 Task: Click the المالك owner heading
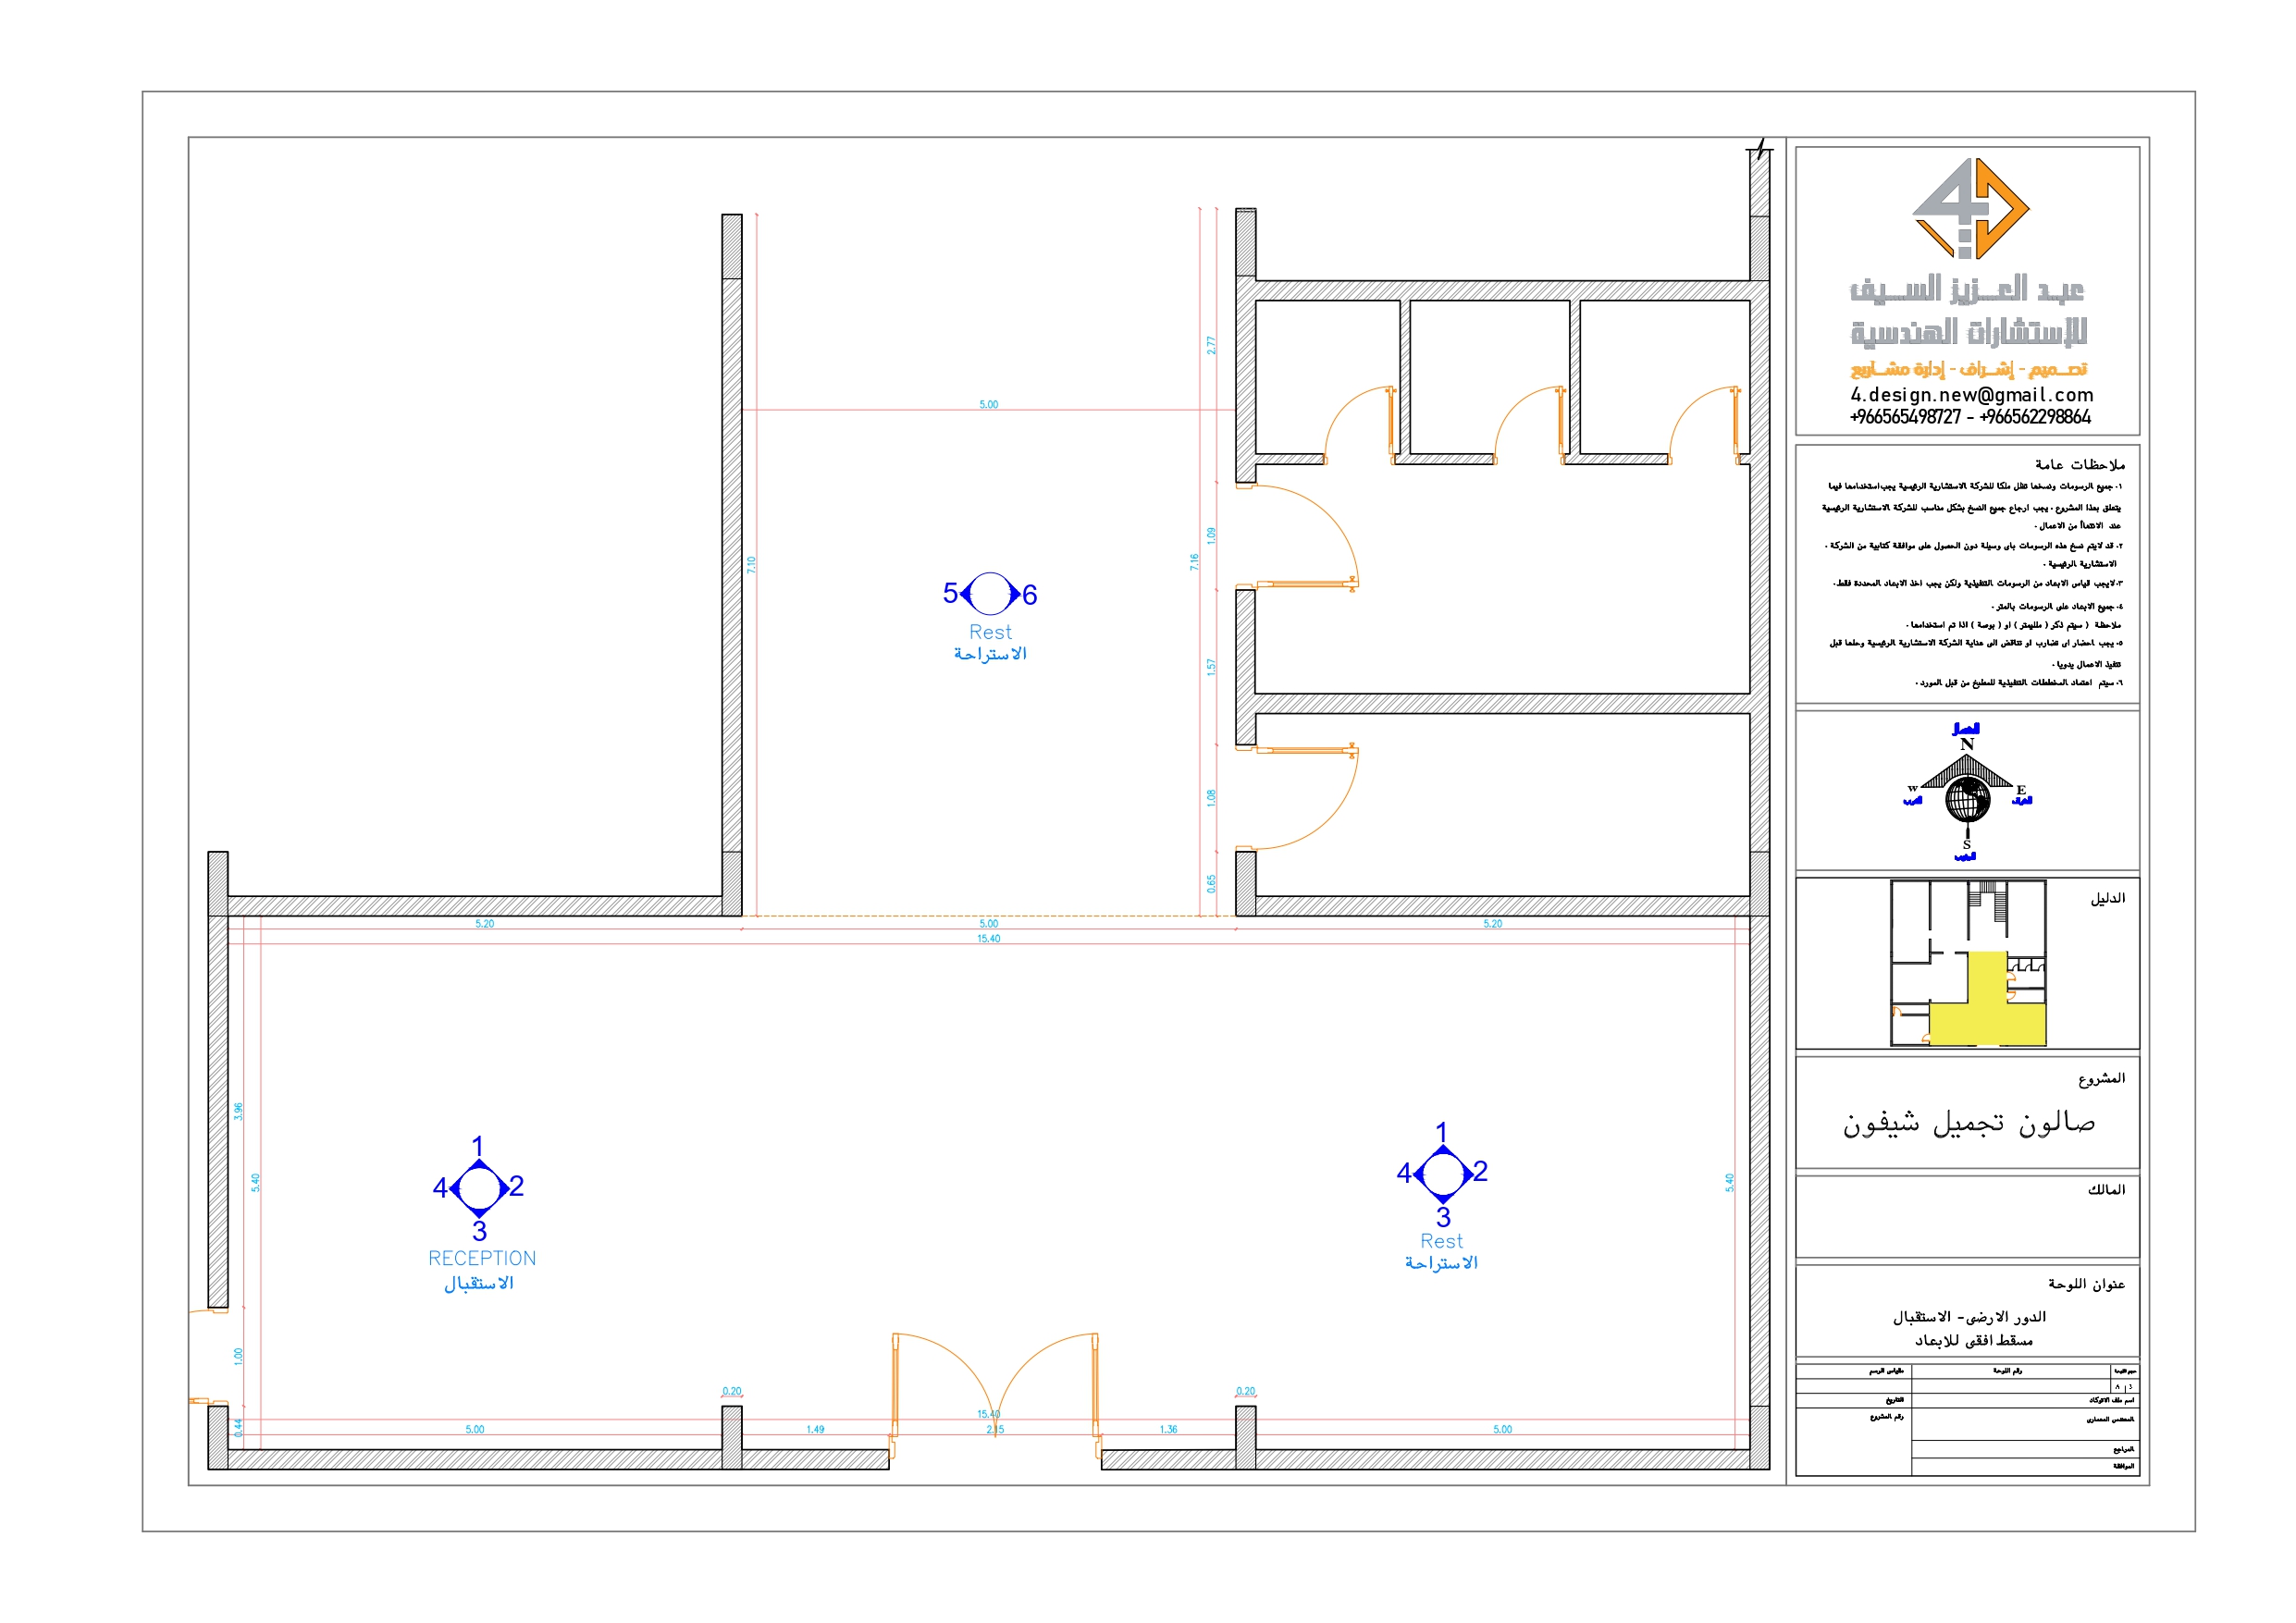click(2106, 1189)
